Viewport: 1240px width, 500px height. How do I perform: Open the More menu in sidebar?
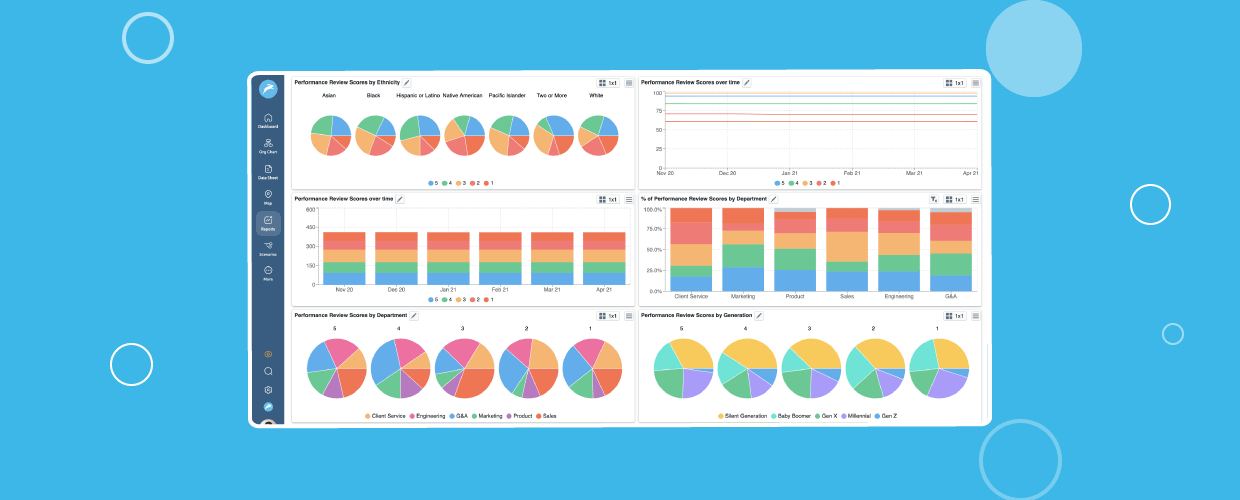click(268, 273)
